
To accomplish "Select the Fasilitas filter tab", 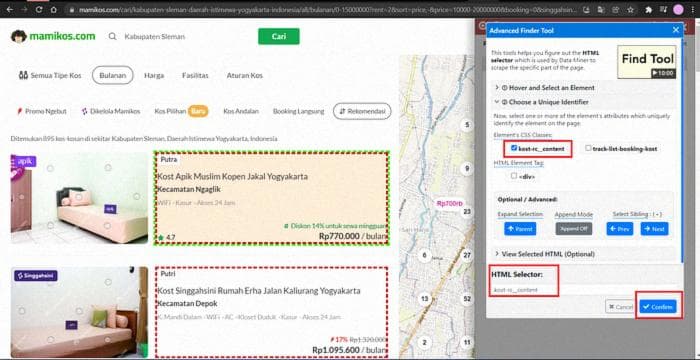I will [x=195, y=75].
